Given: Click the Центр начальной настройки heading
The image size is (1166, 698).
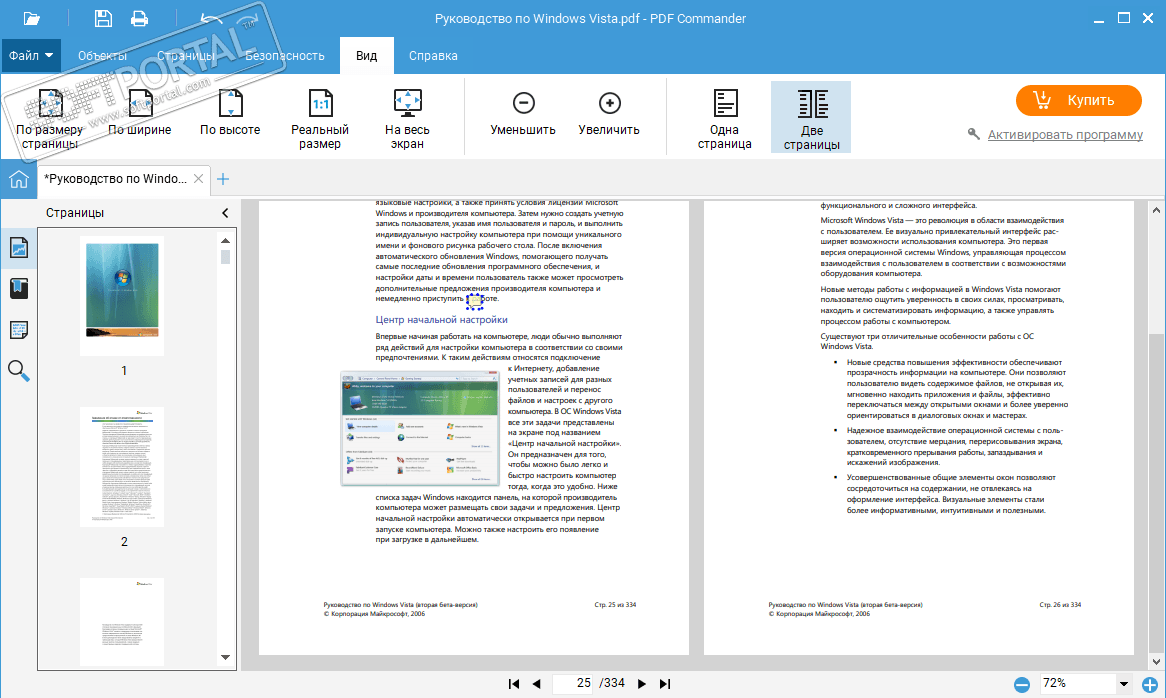Looking at the screenshot, I should pos(442,320).
